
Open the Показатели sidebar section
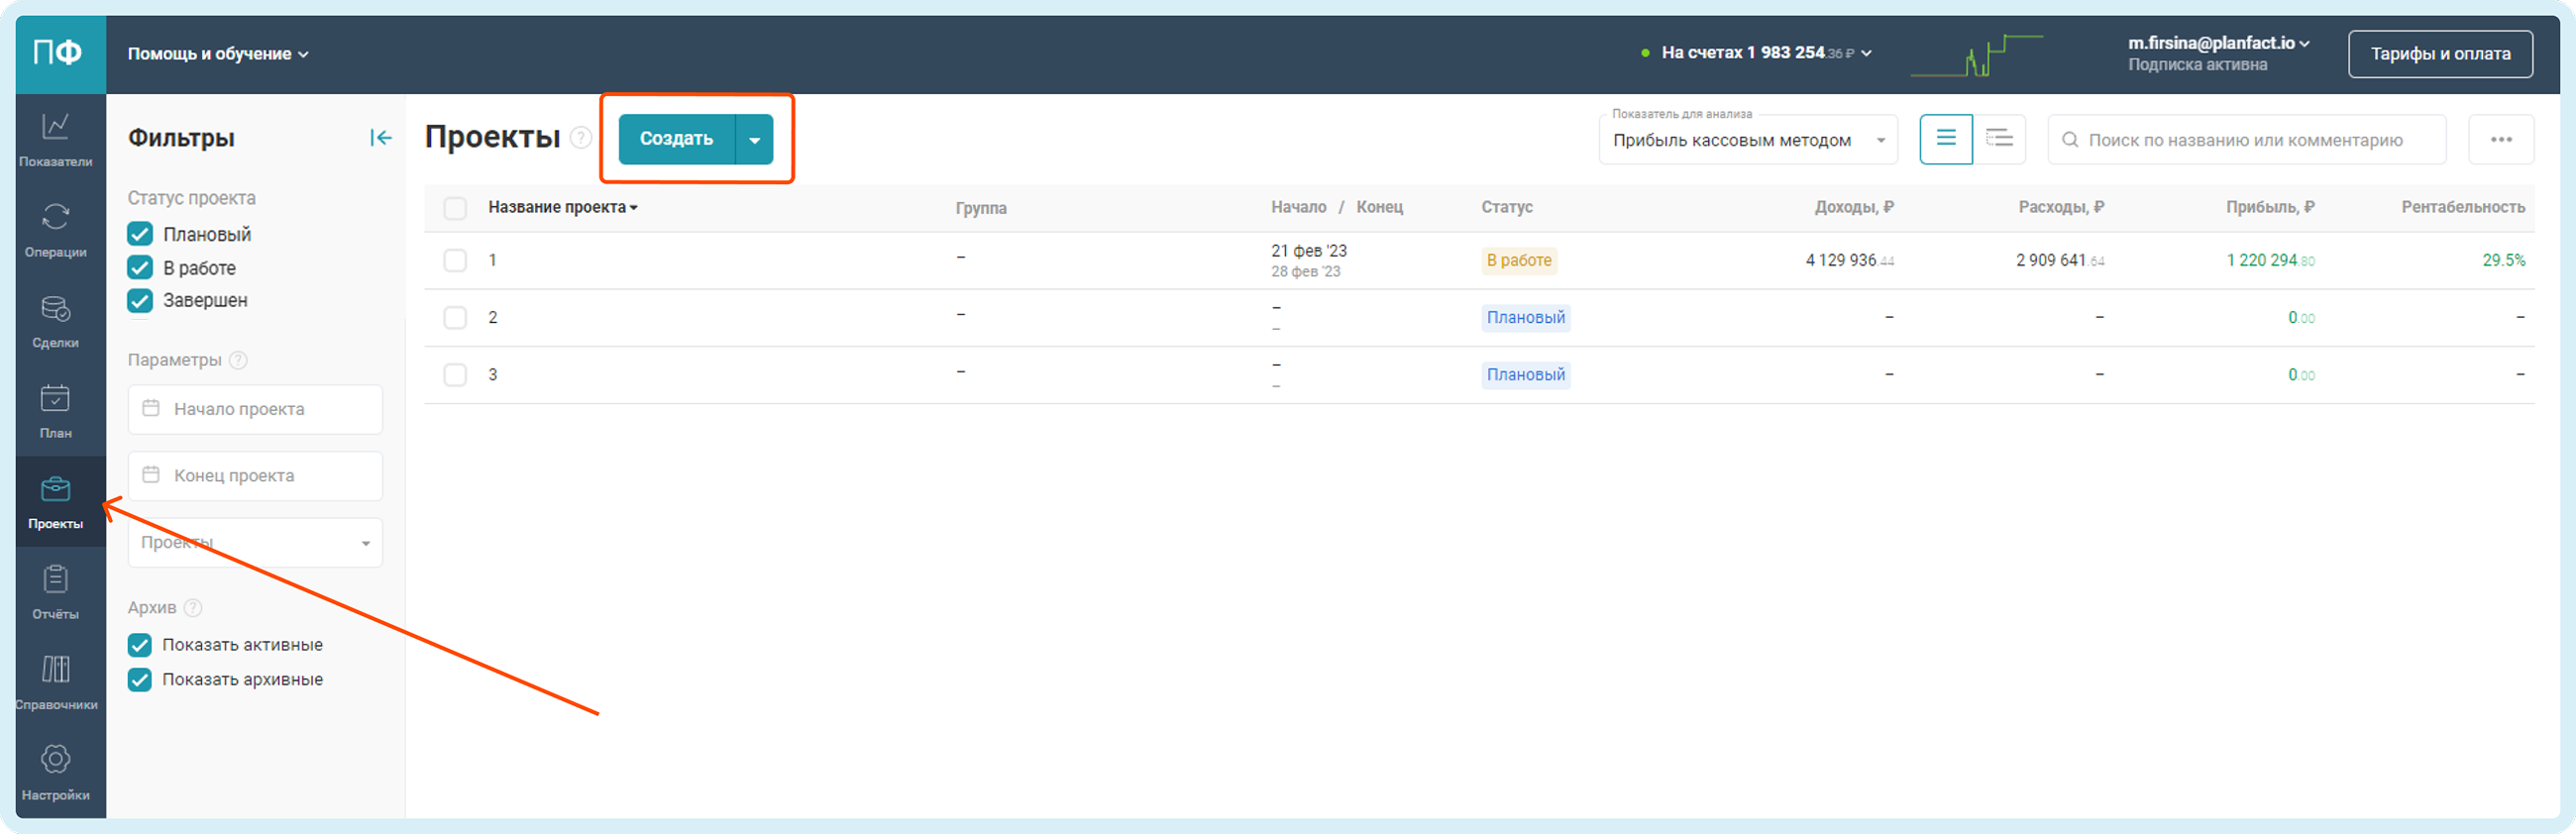pyautogui.click(x=55, y=138)
